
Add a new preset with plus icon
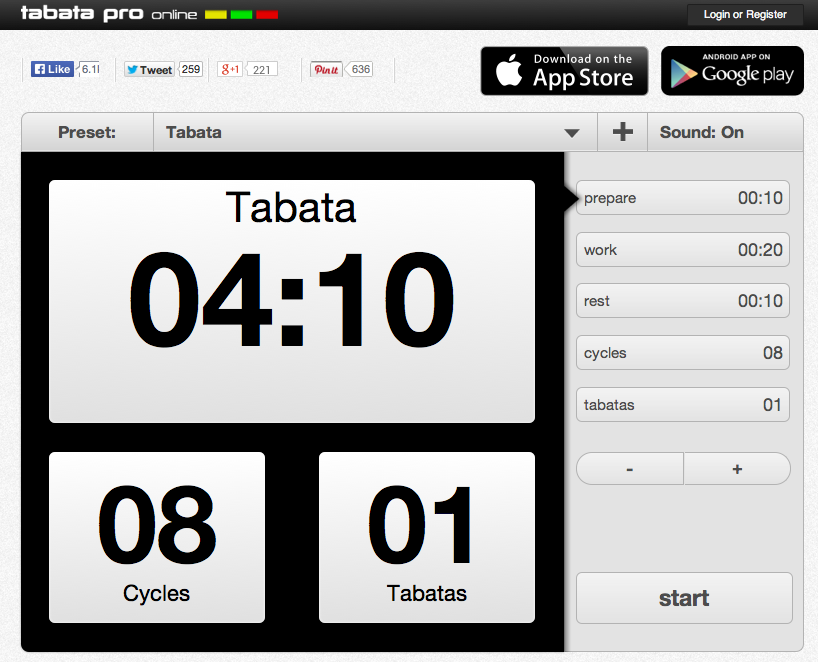(x=622, y=132)
